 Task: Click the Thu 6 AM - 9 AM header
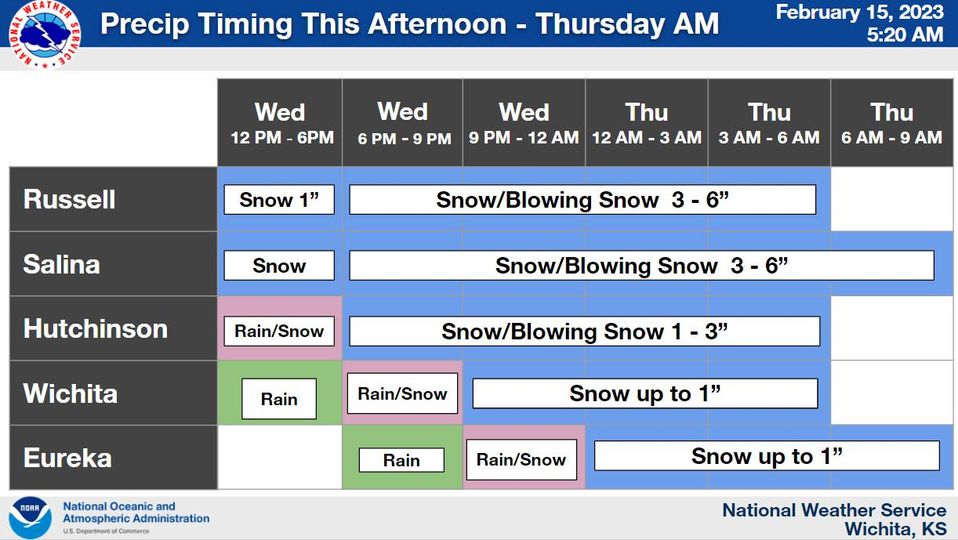(892, 123)
